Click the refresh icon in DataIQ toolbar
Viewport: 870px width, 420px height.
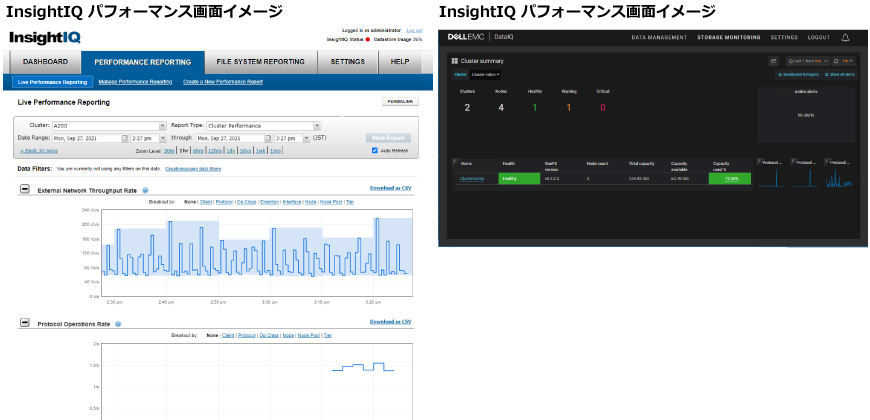coord(836,61)
